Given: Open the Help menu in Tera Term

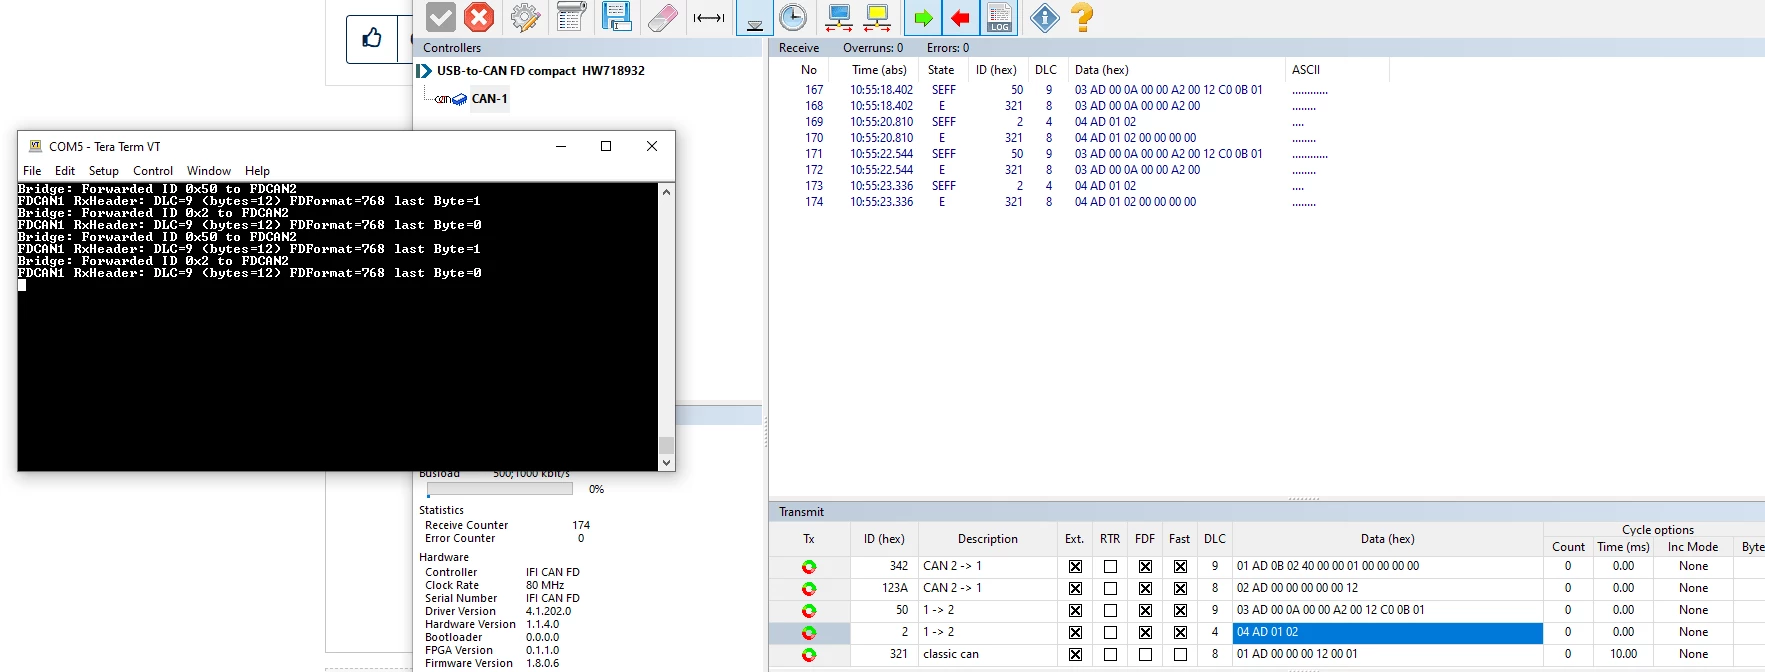Looking at the screenshot, I should click(257, 171).
